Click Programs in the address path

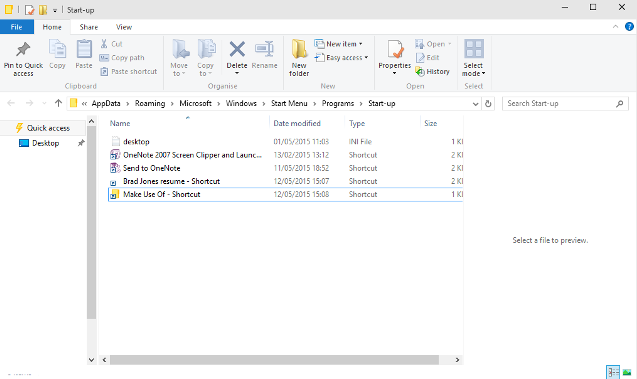point(338,103)
